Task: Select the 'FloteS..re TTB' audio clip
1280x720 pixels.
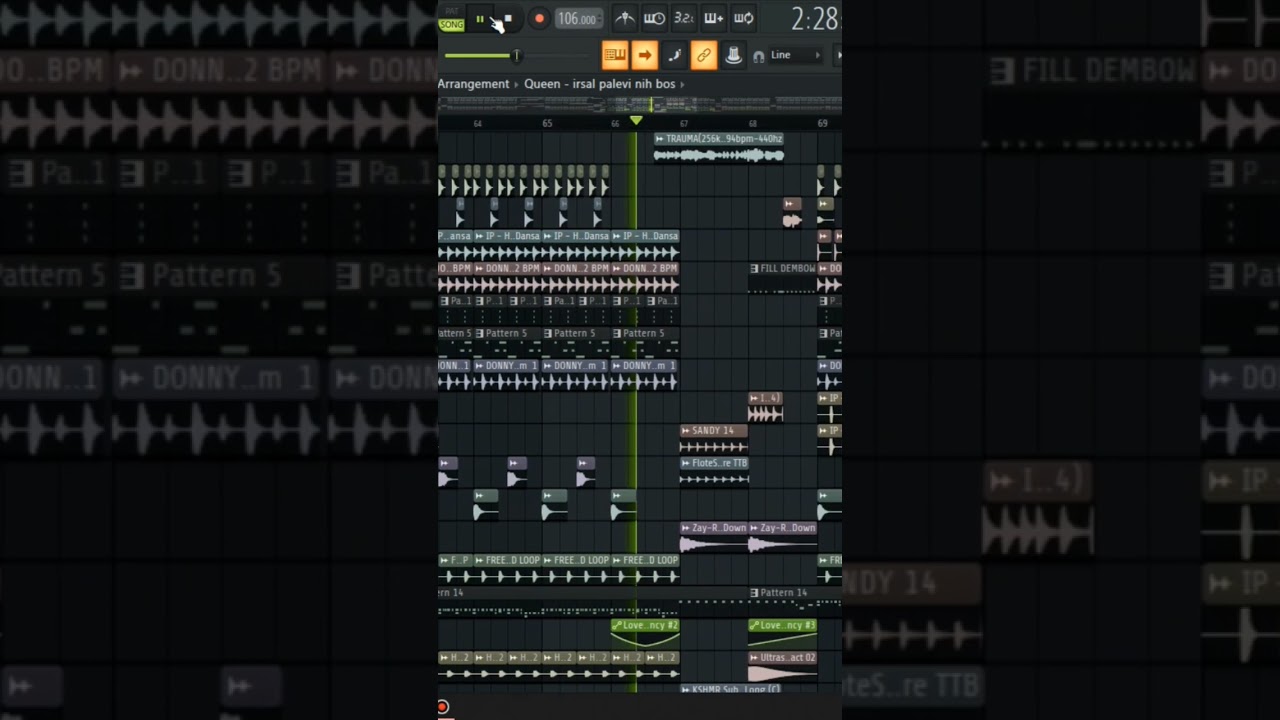Action: click(x=714, y=471)
